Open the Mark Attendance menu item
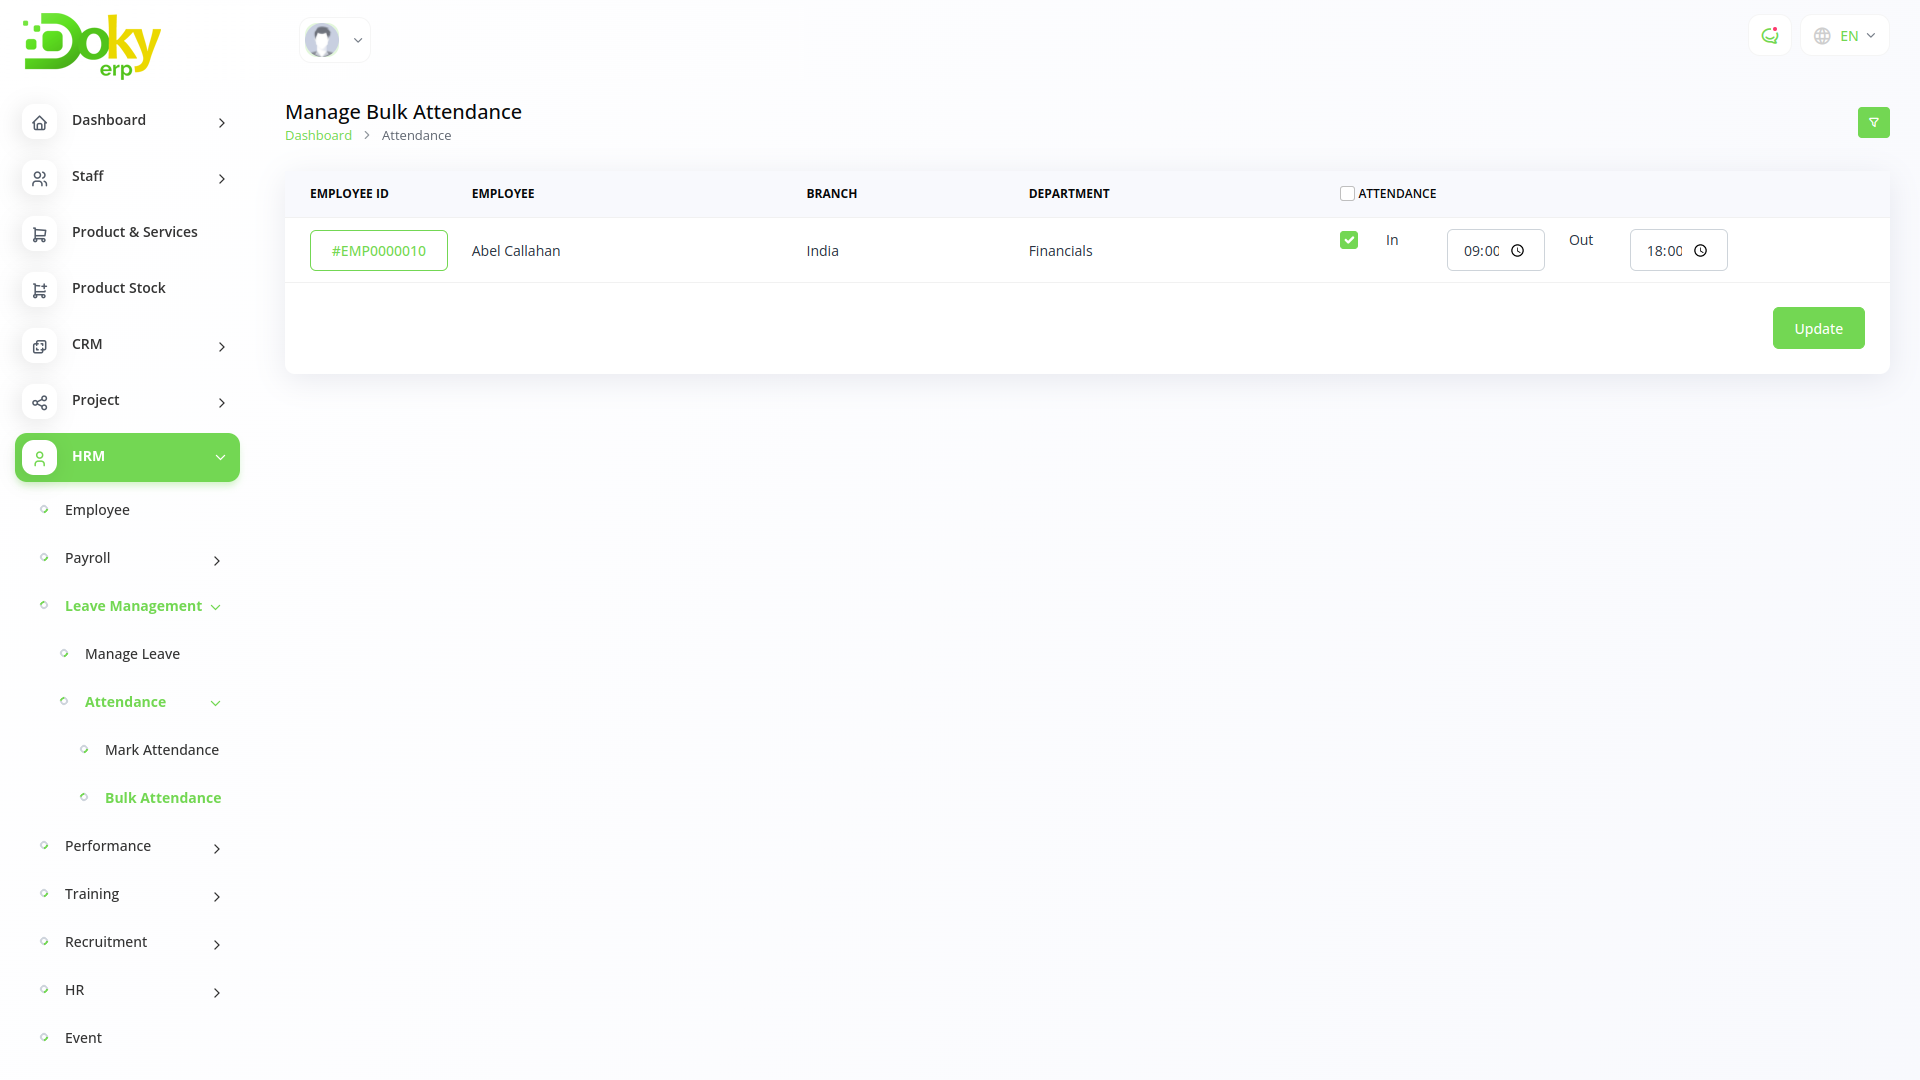The height and width of the screenshot is (1080, 1920). [x=161, y=750]
